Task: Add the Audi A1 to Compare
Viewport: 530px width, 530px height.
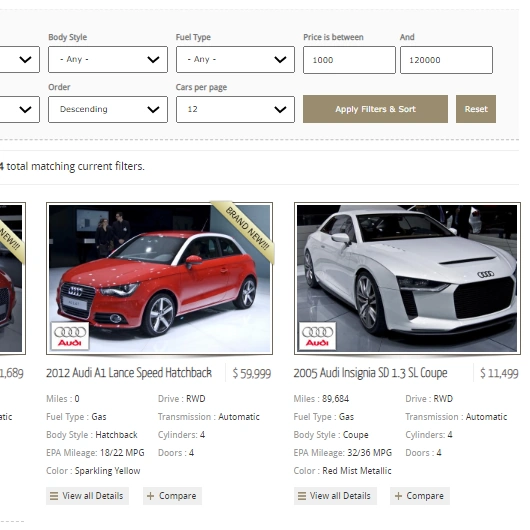Action: 172,496
